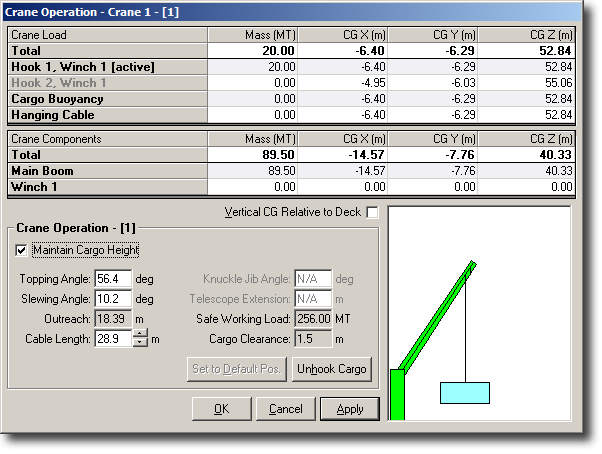Click the Crane Load column header

click(x=108, y=35)
